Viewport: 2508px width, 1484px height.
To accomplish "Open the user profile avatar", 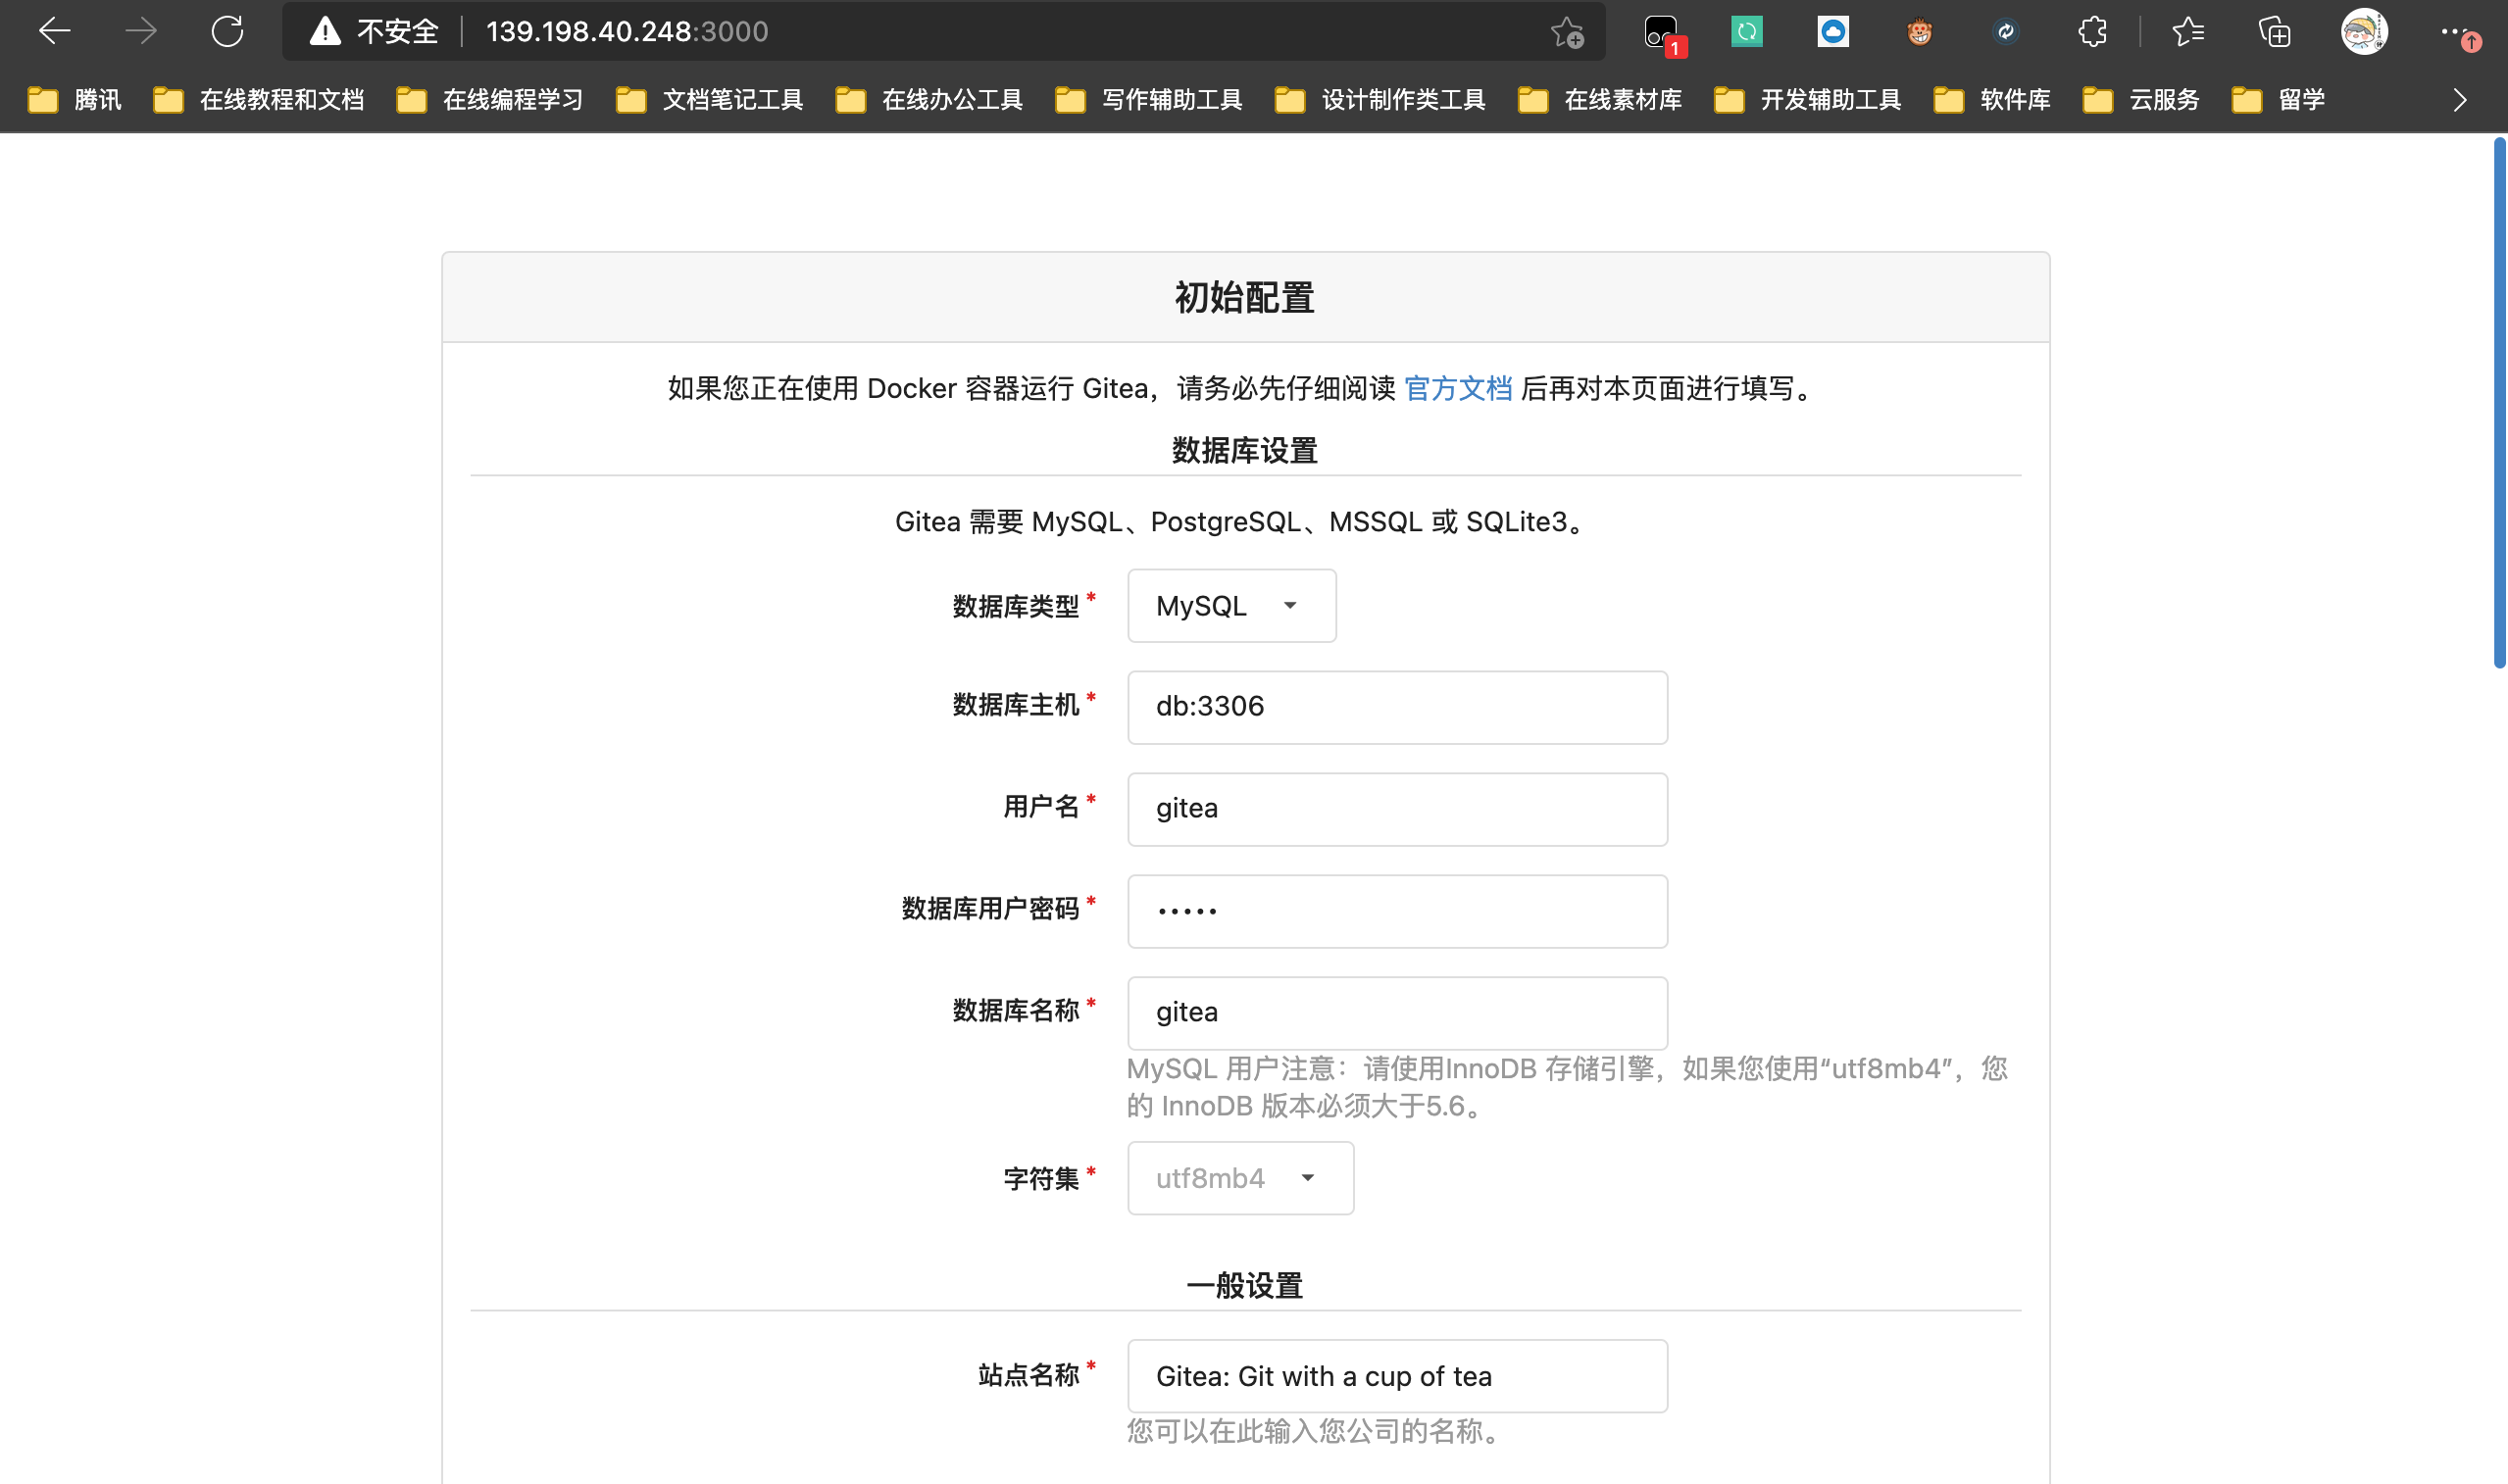I will click(2364, 32).
